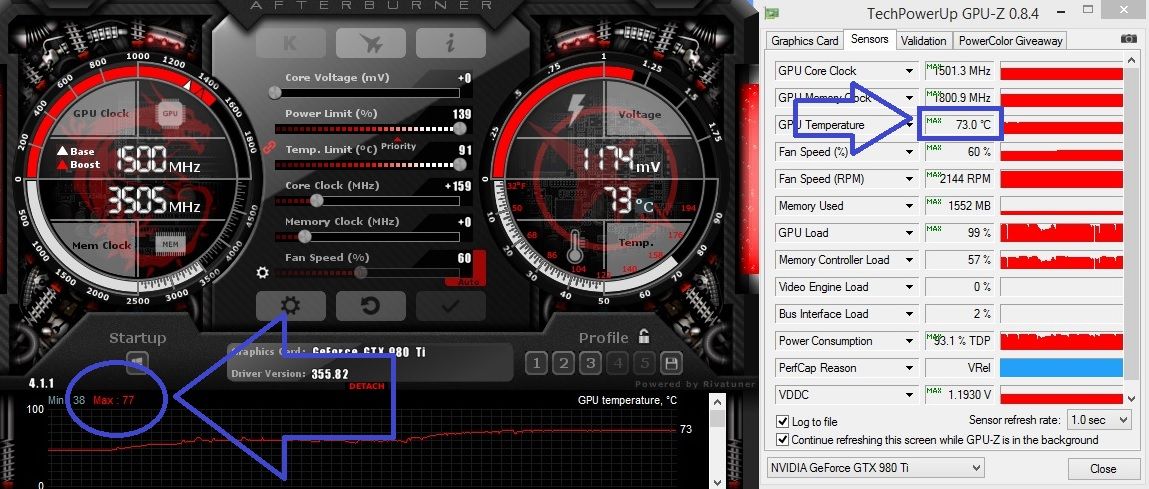Select profile slot 2
This screenshot has width=1149, height=489.
click(x=563, y=363)
